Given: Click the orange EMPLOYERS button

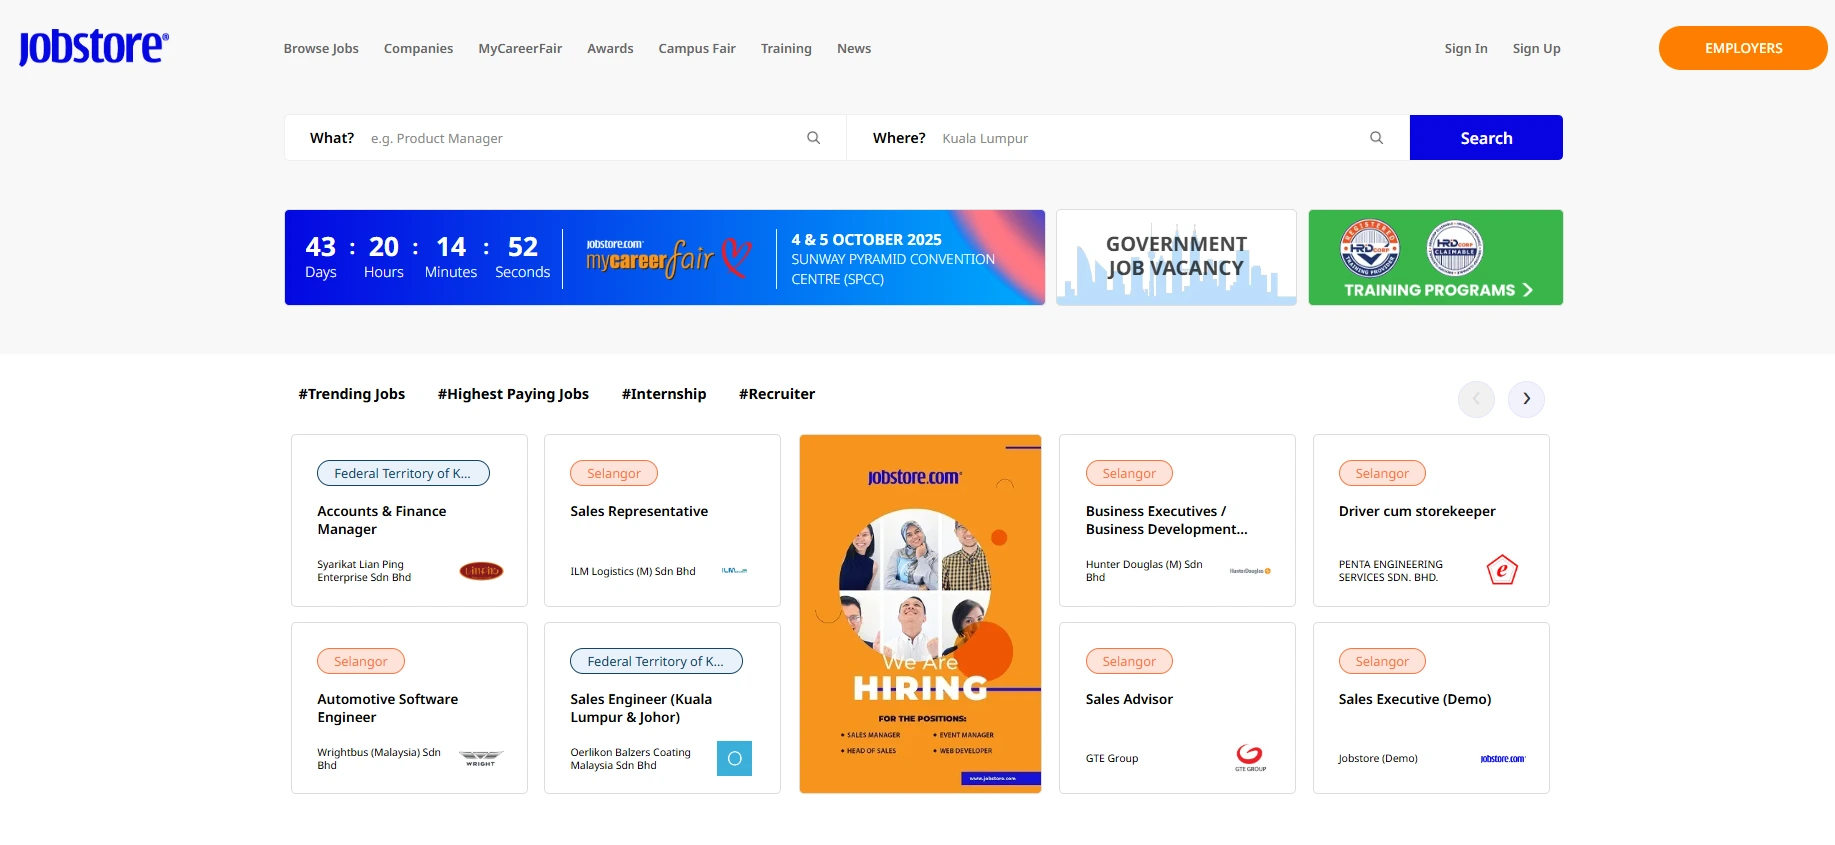Looking at the screenshot, I should pos(1743,48).
